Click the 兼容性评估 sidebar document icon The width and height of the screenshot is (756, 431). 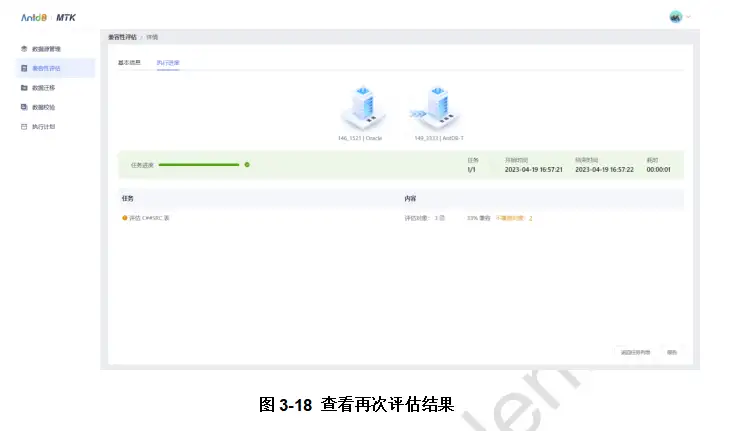24,68
